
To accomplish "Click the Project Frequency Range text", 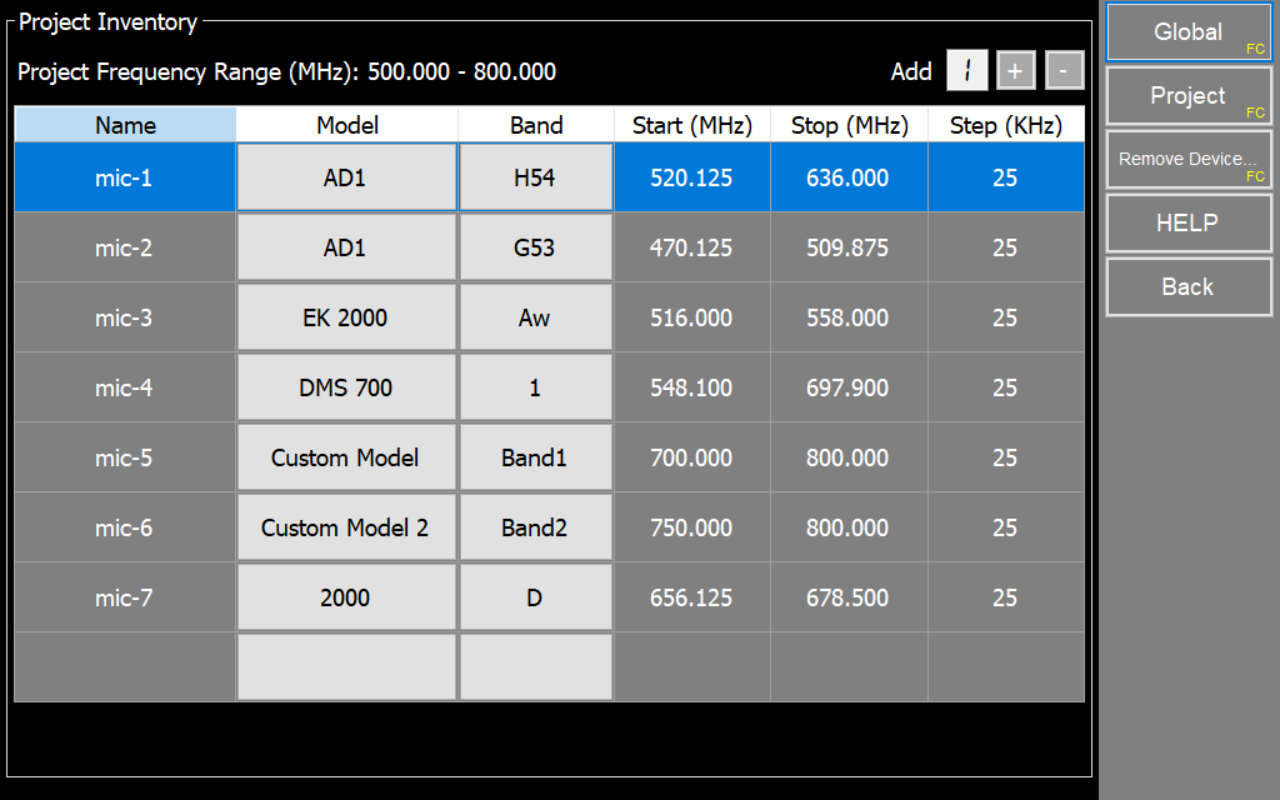I will (287, 72).
